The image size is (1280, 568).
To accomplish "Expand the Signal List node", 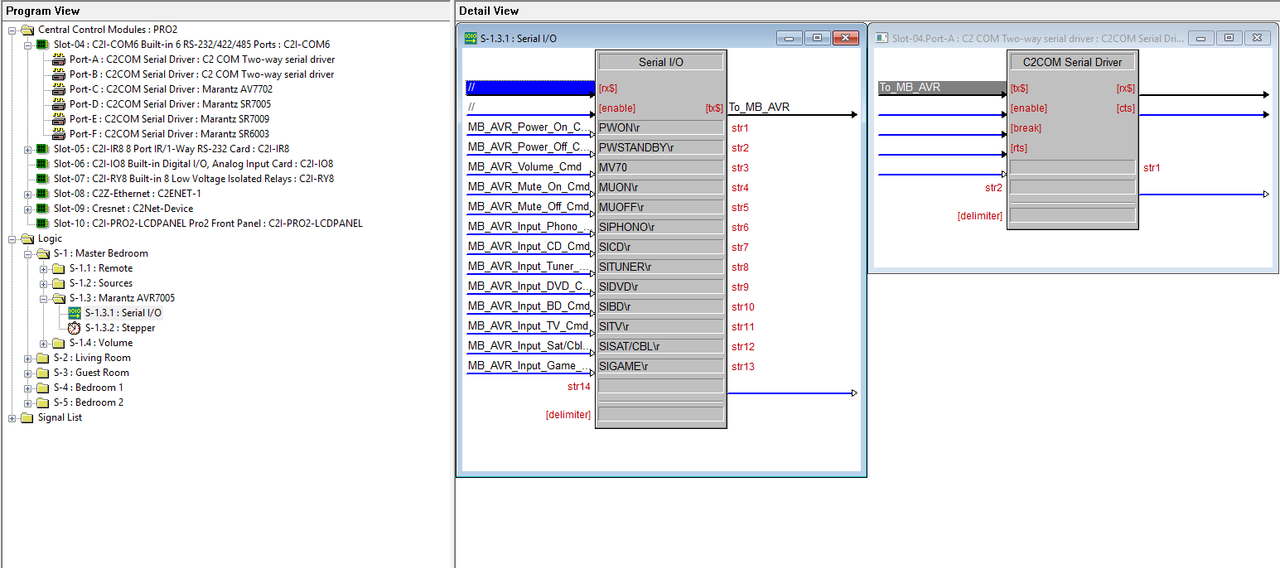I will point(12,418).
